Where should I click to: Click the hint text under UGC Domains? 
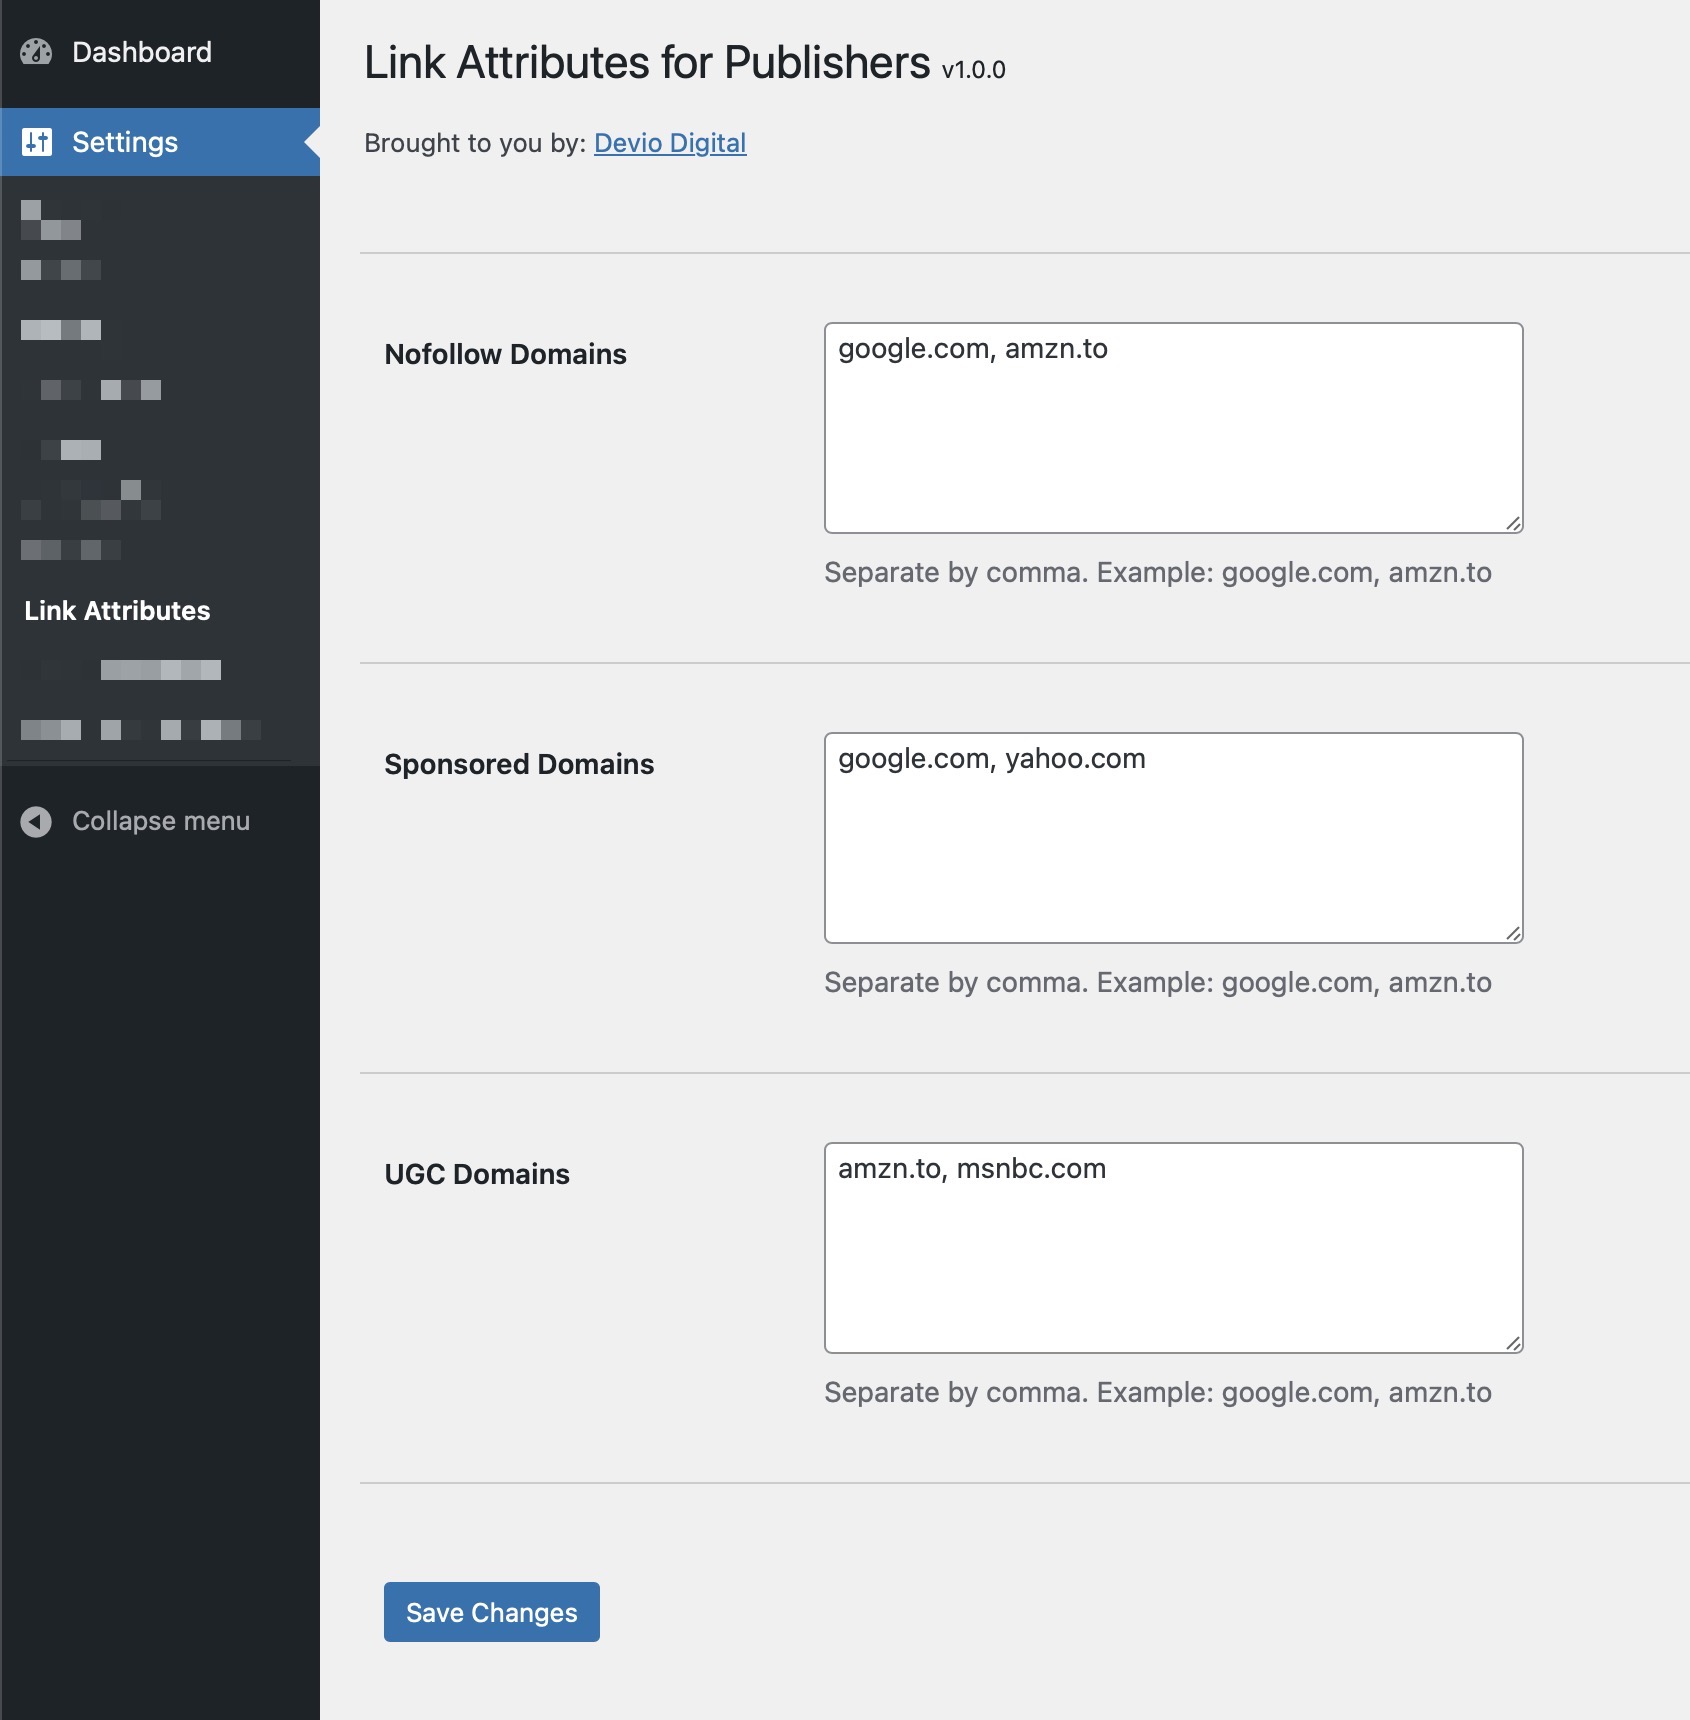pyautogui.click(x=1158, y=1393)
